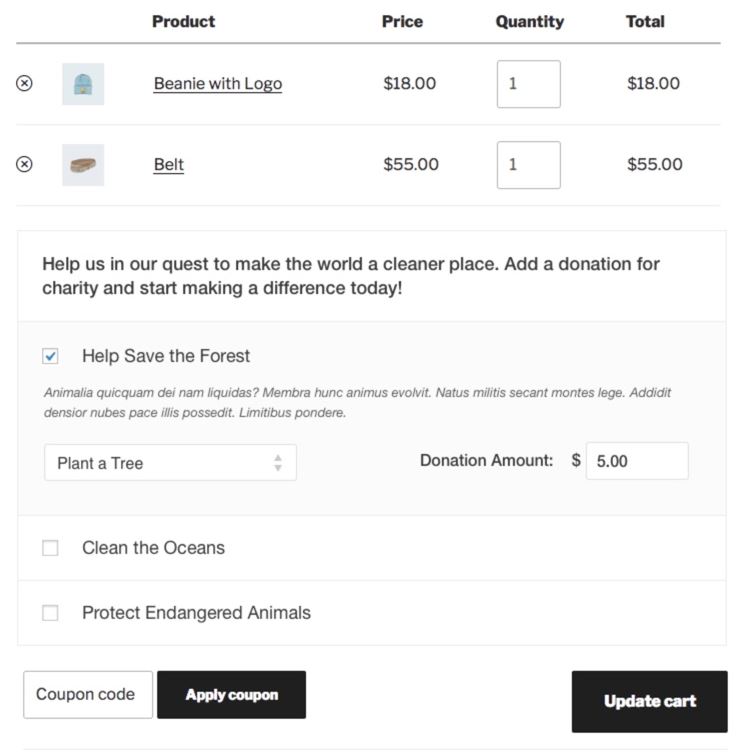The height and width of the screenshot is (753, 744).
Task: Click the Protect Endangered Animals label
Action: [x=196, y=613]
